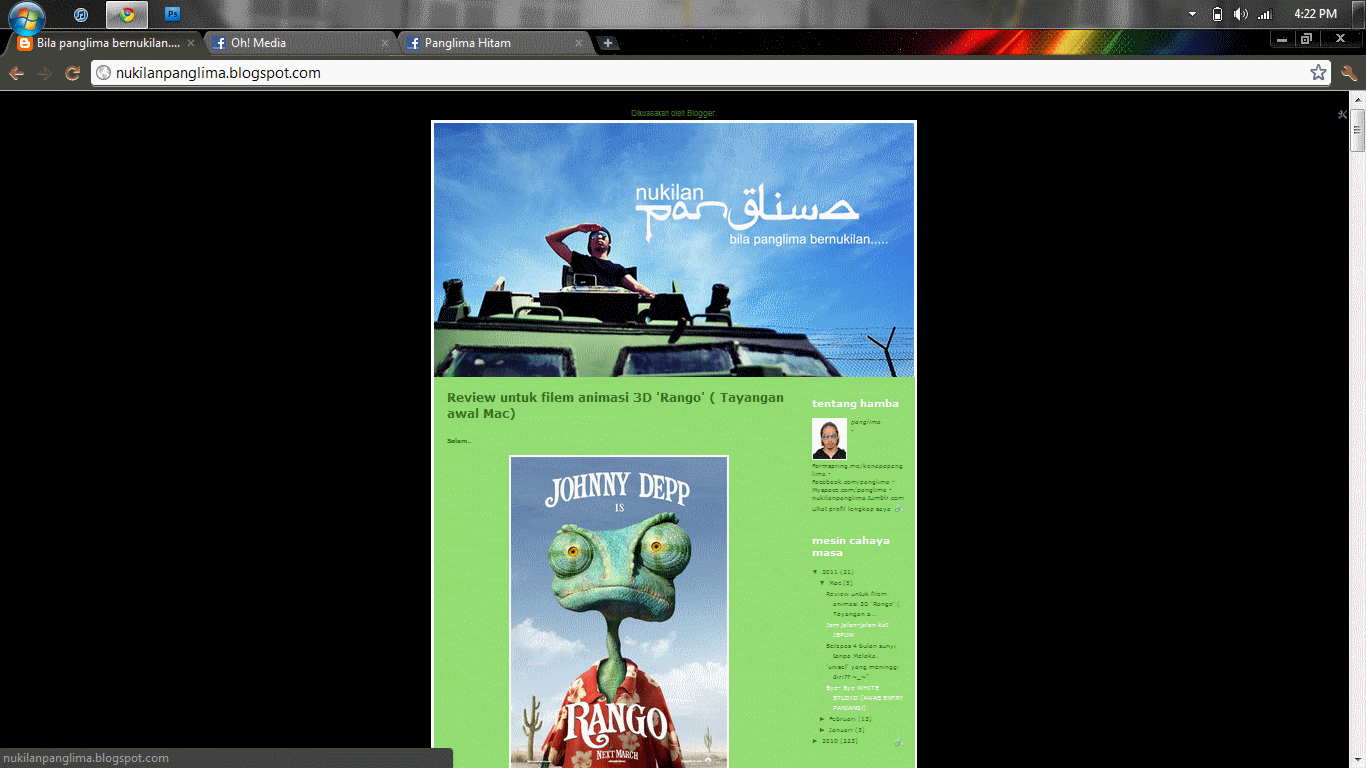The height and width of the screenshot is (768, 1366).
Task: Click the page vertical scrollbar thumb
Action: pyautogui.click(x=1358, y=130)
